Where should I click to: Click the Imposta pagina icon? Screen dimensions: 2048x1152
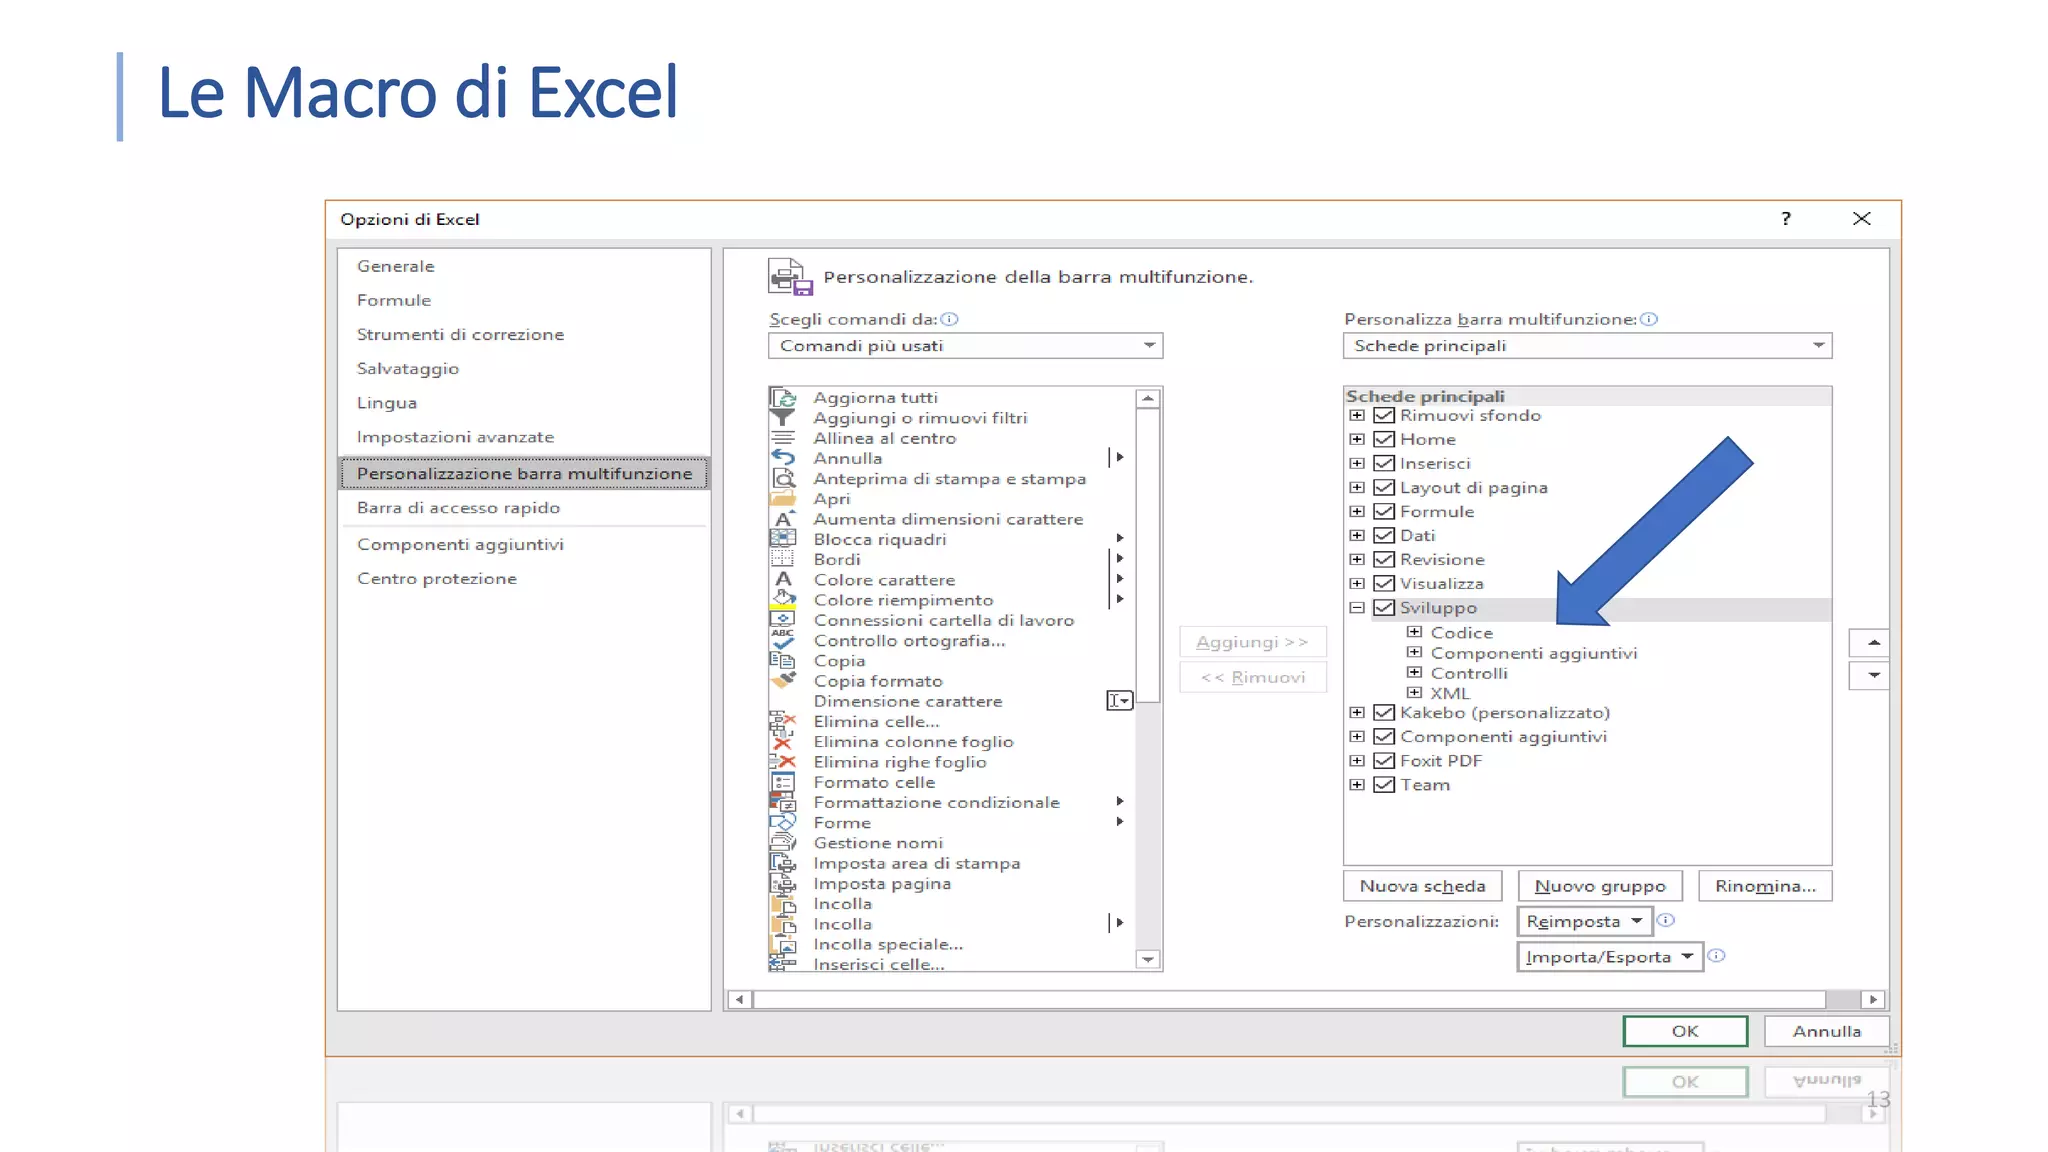pos(783,884)
